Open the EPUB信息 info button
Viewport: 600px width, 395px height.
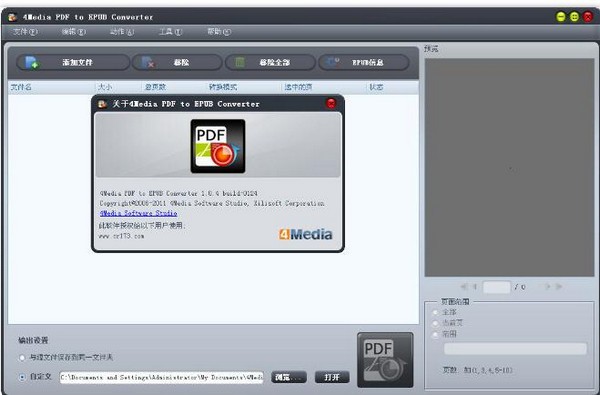(x=364, y=62)
